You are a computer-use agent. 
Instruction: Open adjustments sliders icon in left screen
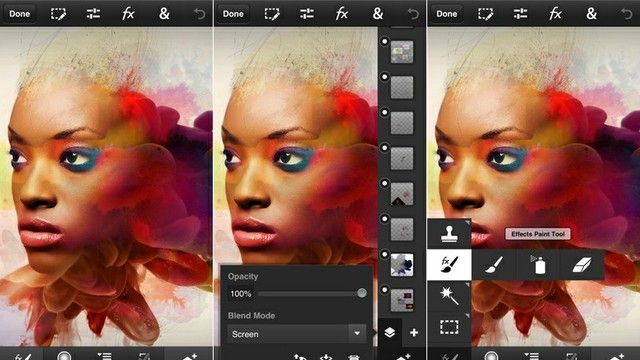click(x=93, y=14)
